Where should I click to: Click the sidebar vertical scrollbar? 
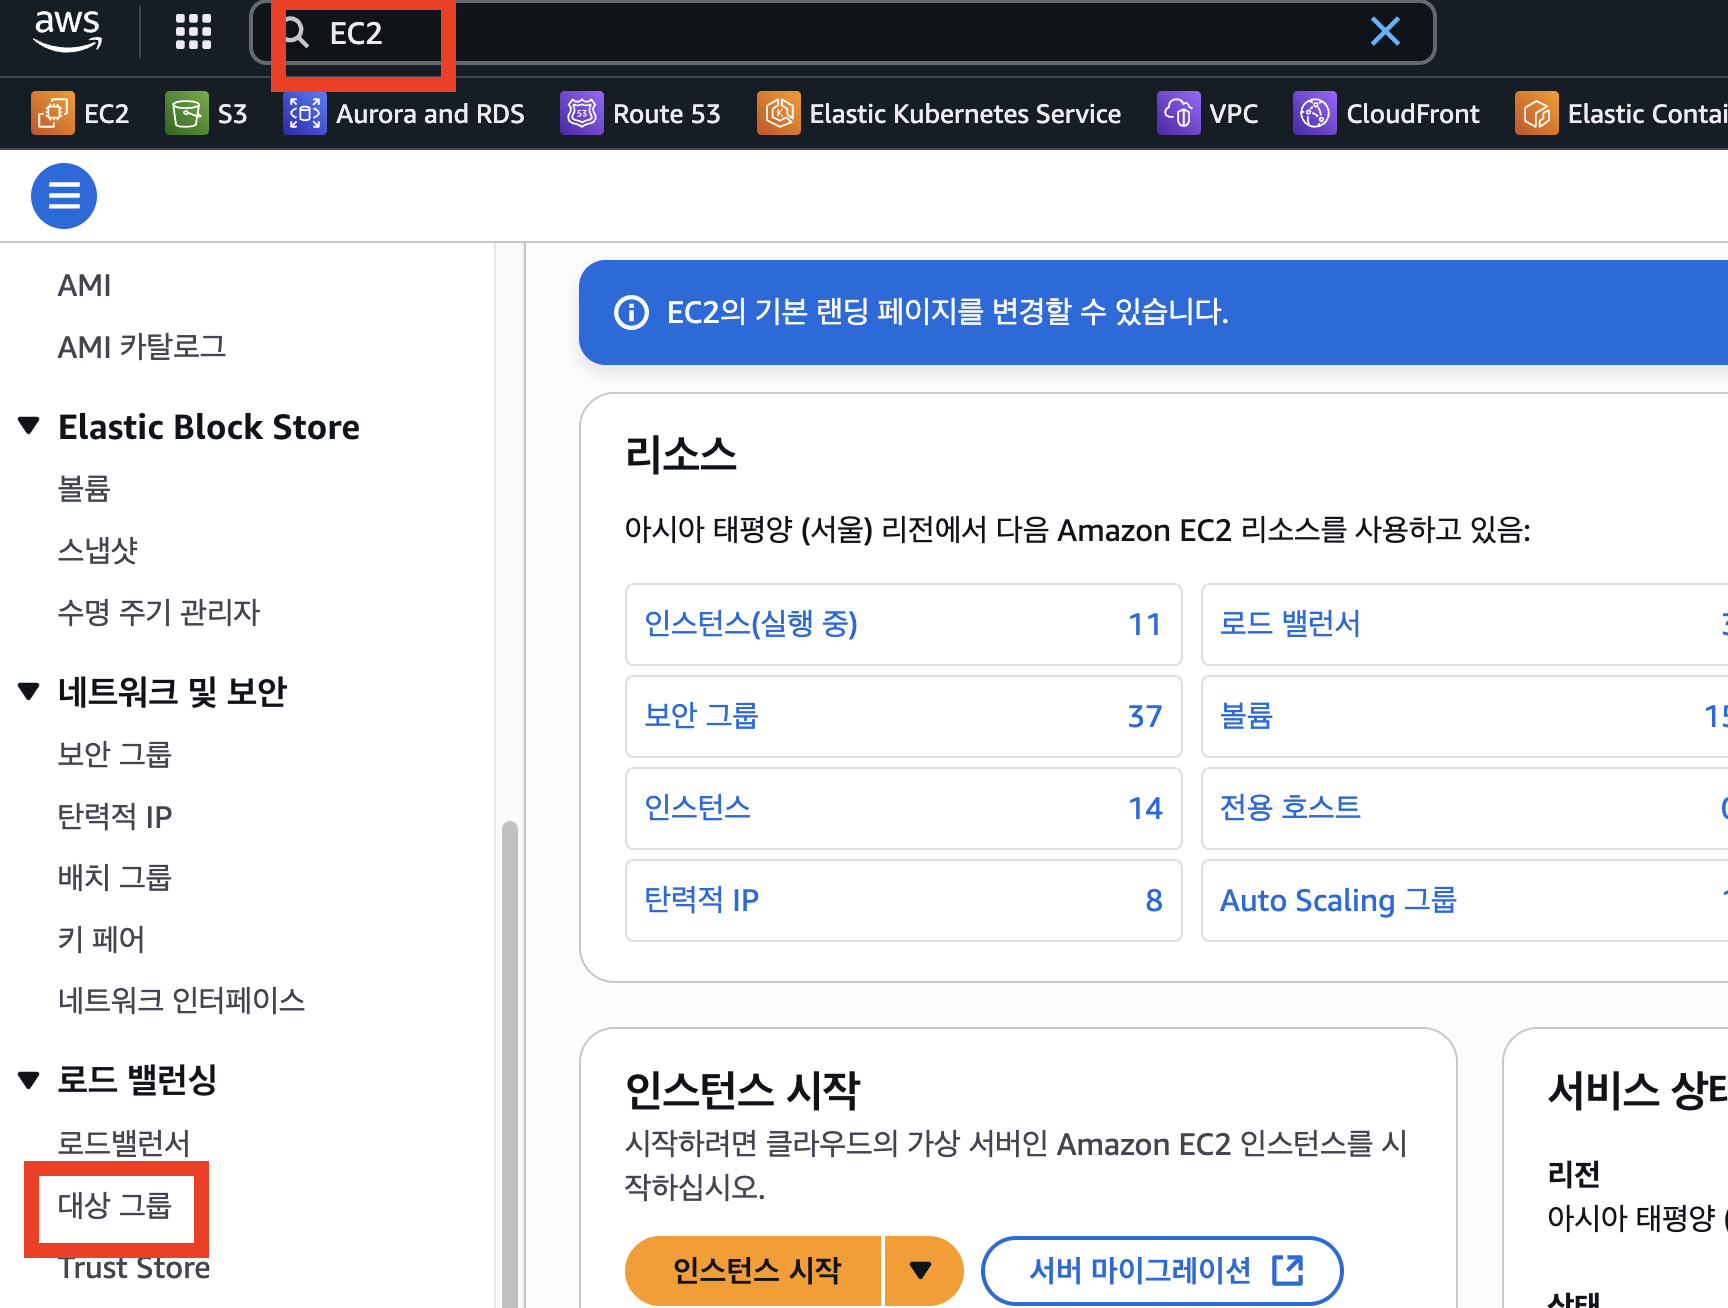coord(510,1064)
